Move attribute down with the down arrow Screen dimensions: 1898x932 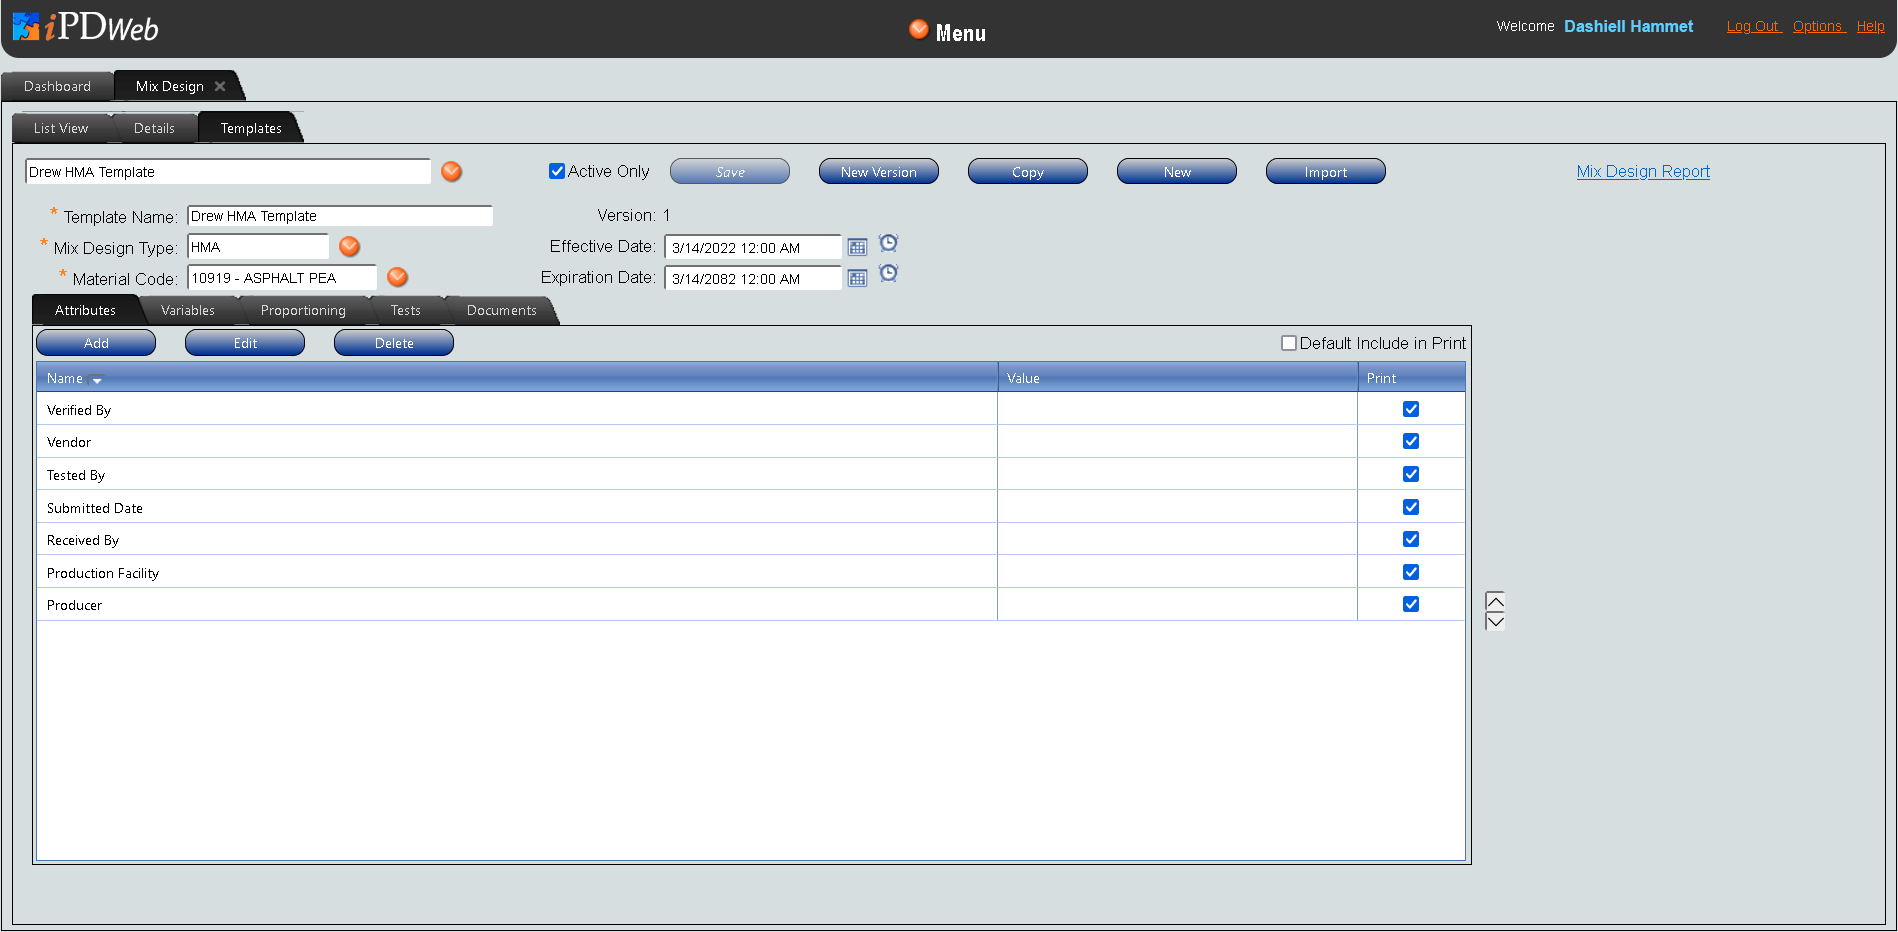[1495, 621]
